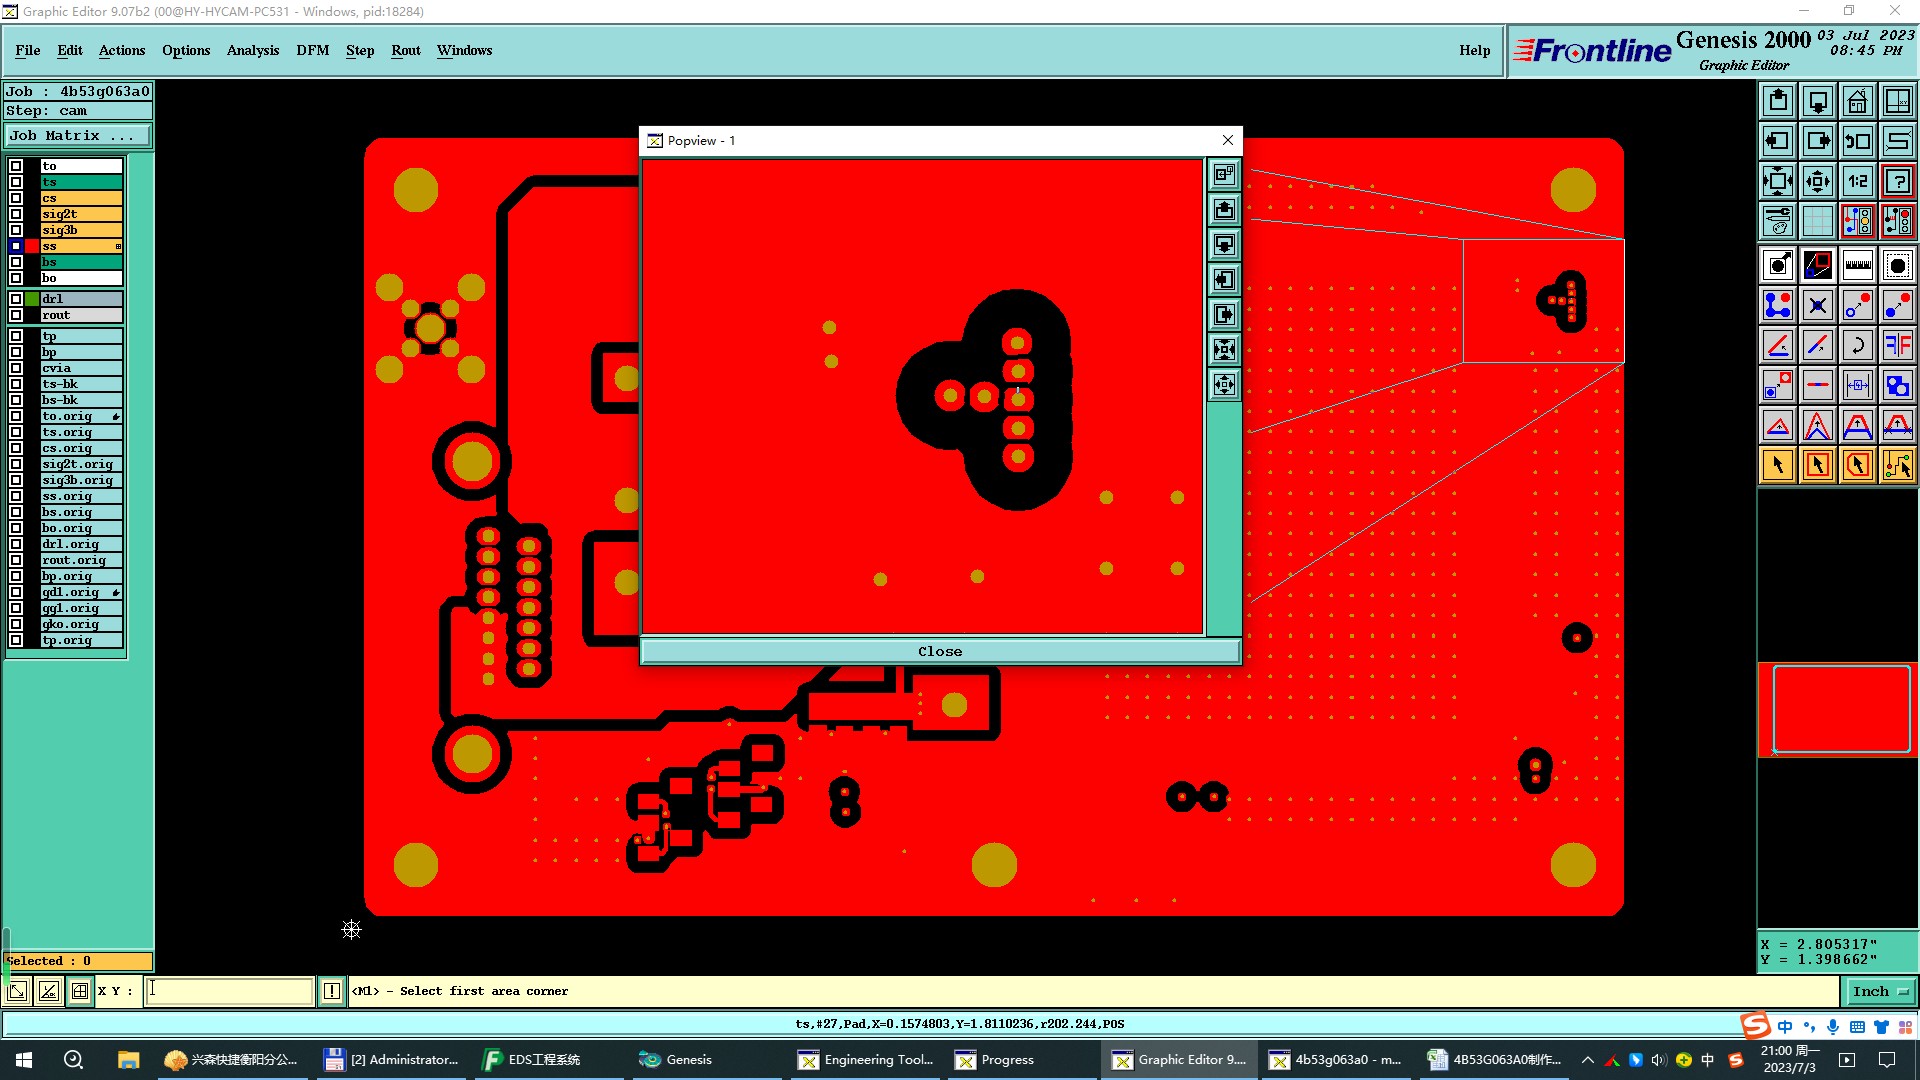The height and width of the screenshot is (1080, 1920).
Task: Toggle the ts layer checkbox
Action: (x=16, y=182)
